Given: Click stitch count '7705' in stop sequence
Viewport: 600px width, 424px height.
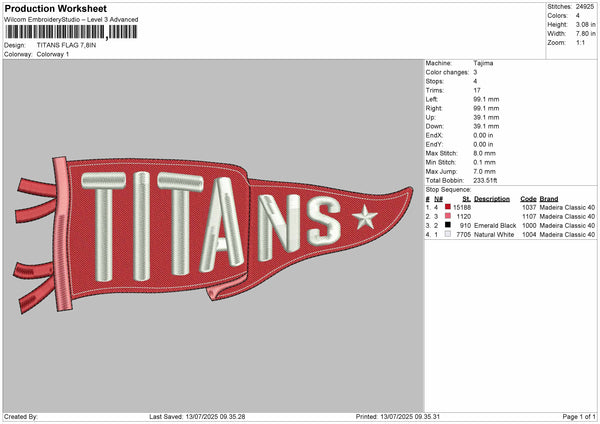Looking at the screenshot, I should (x=463, y=235).
